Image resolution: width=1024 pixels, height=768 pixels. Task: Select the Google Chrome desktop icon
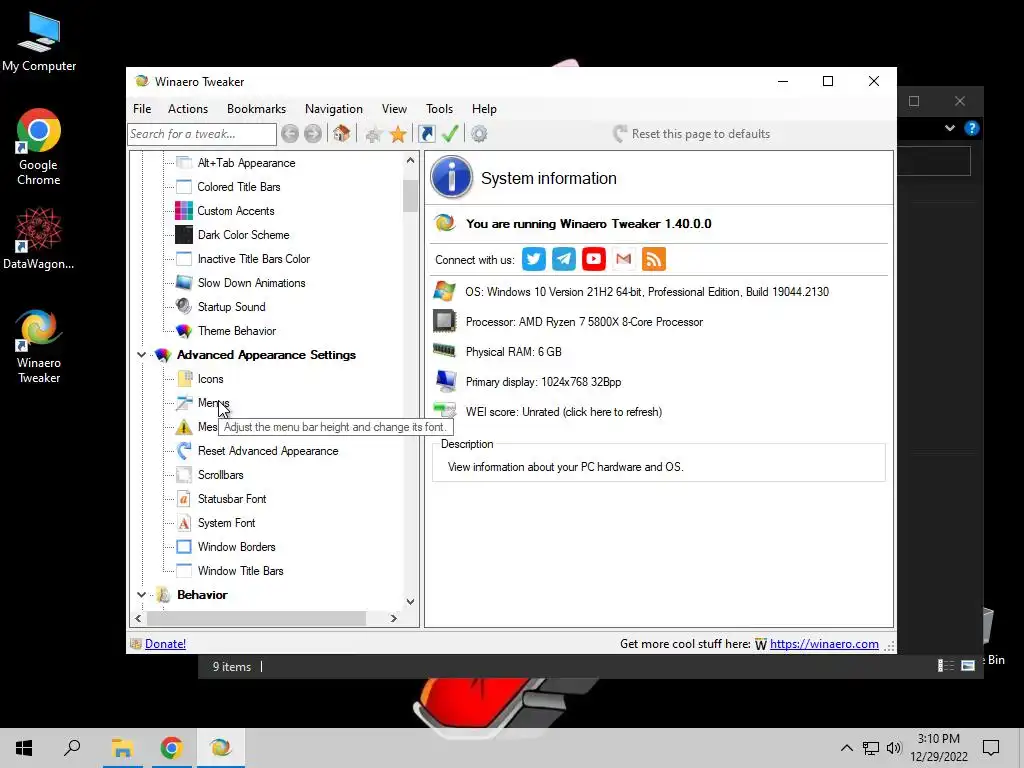pos(39,148)
